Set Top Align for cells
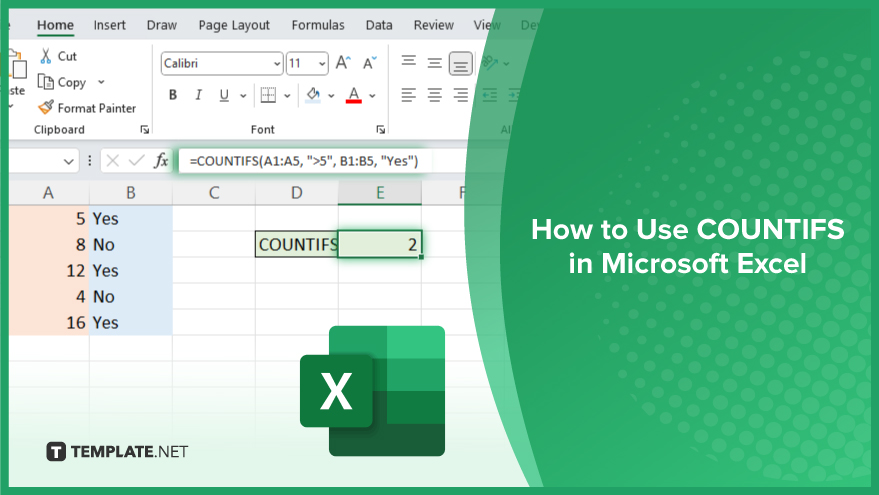Image resolution: width=879 pixels, height=495 pixels. click(409, 61)
